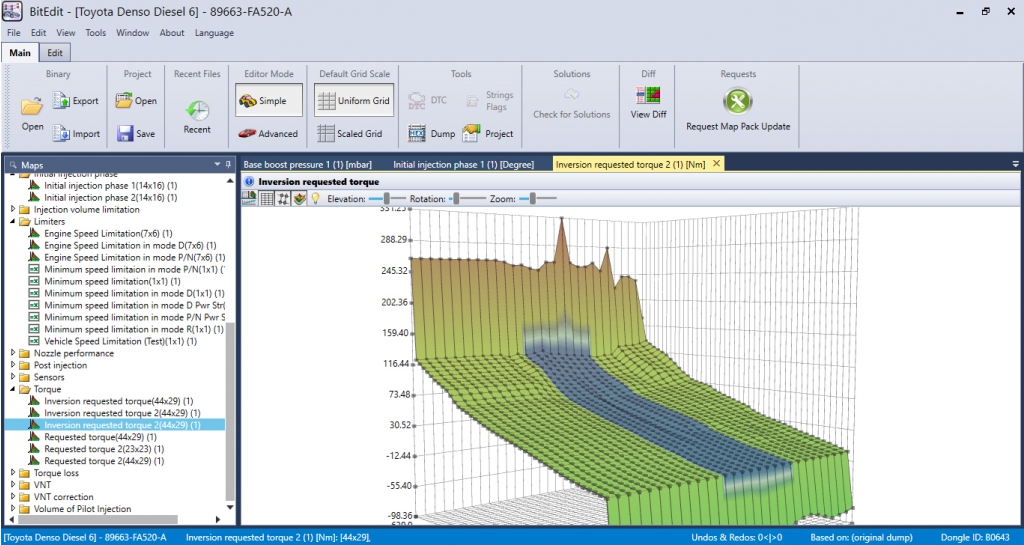This screenshot has width=1024, height=545.
Task: Adjust the Elevation slider
Action: (x=386, y=198)
